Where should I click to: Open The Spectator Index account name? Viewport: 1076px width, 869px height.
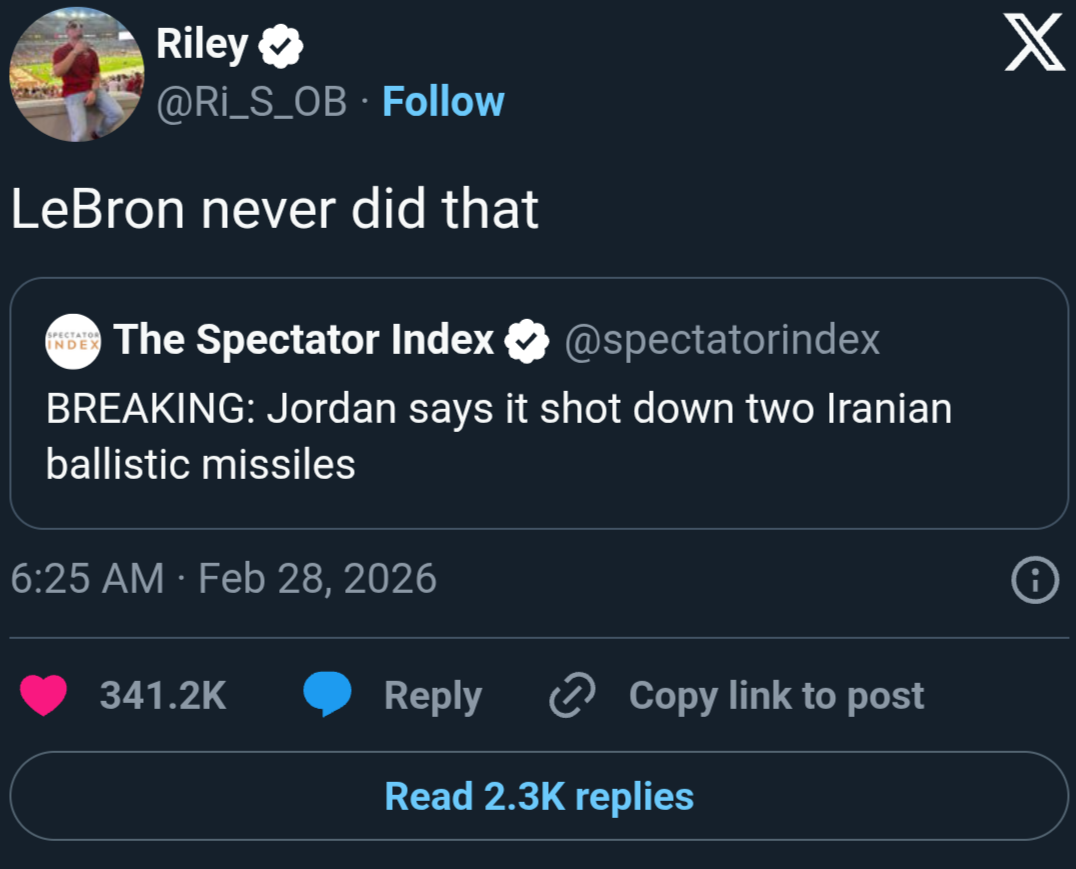[x=304, y=340]
